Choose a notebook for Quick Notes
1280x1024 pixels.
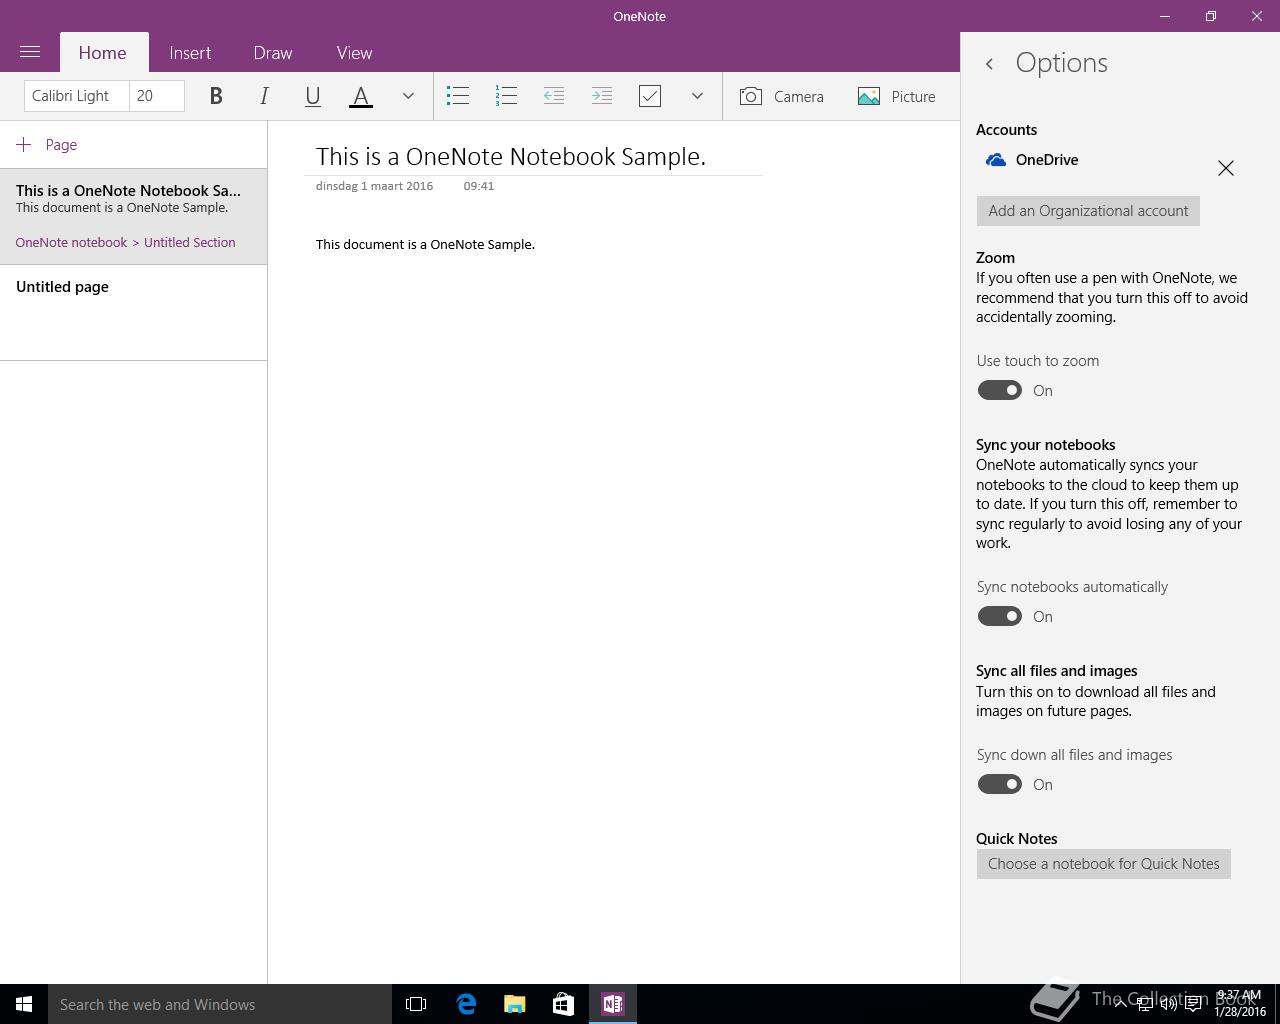[x=1104, y=864]
